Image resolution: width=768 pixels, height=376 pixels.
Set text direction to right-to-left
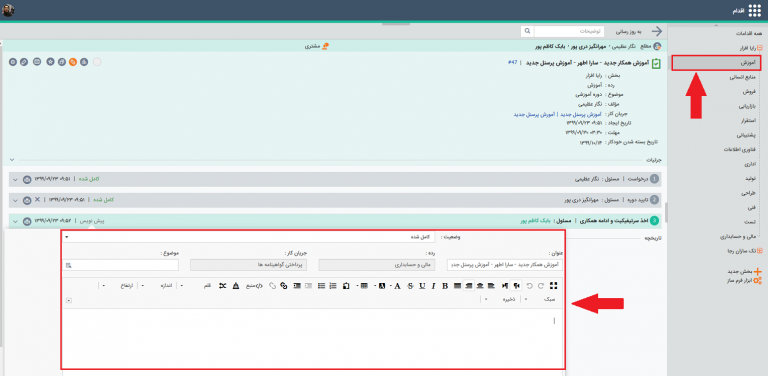tap(516, 285)
